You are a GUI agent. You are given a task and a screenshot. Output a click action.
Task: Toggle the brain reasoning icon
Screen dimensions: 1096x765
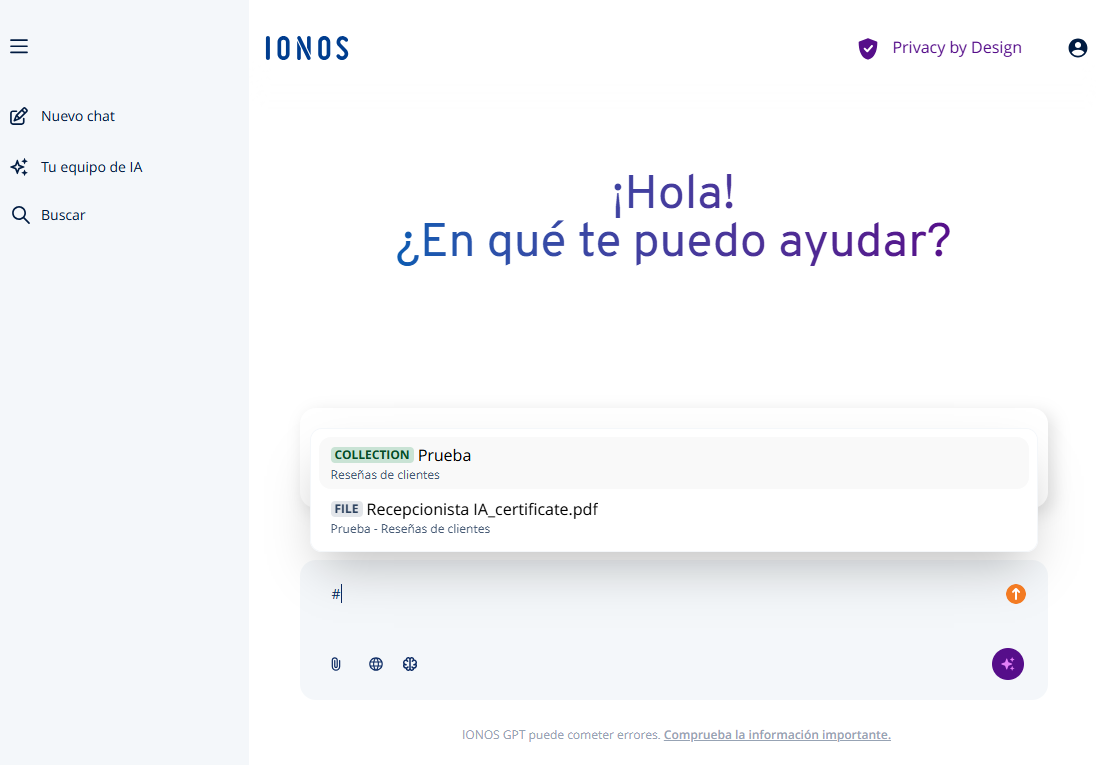tap(410, 664)
